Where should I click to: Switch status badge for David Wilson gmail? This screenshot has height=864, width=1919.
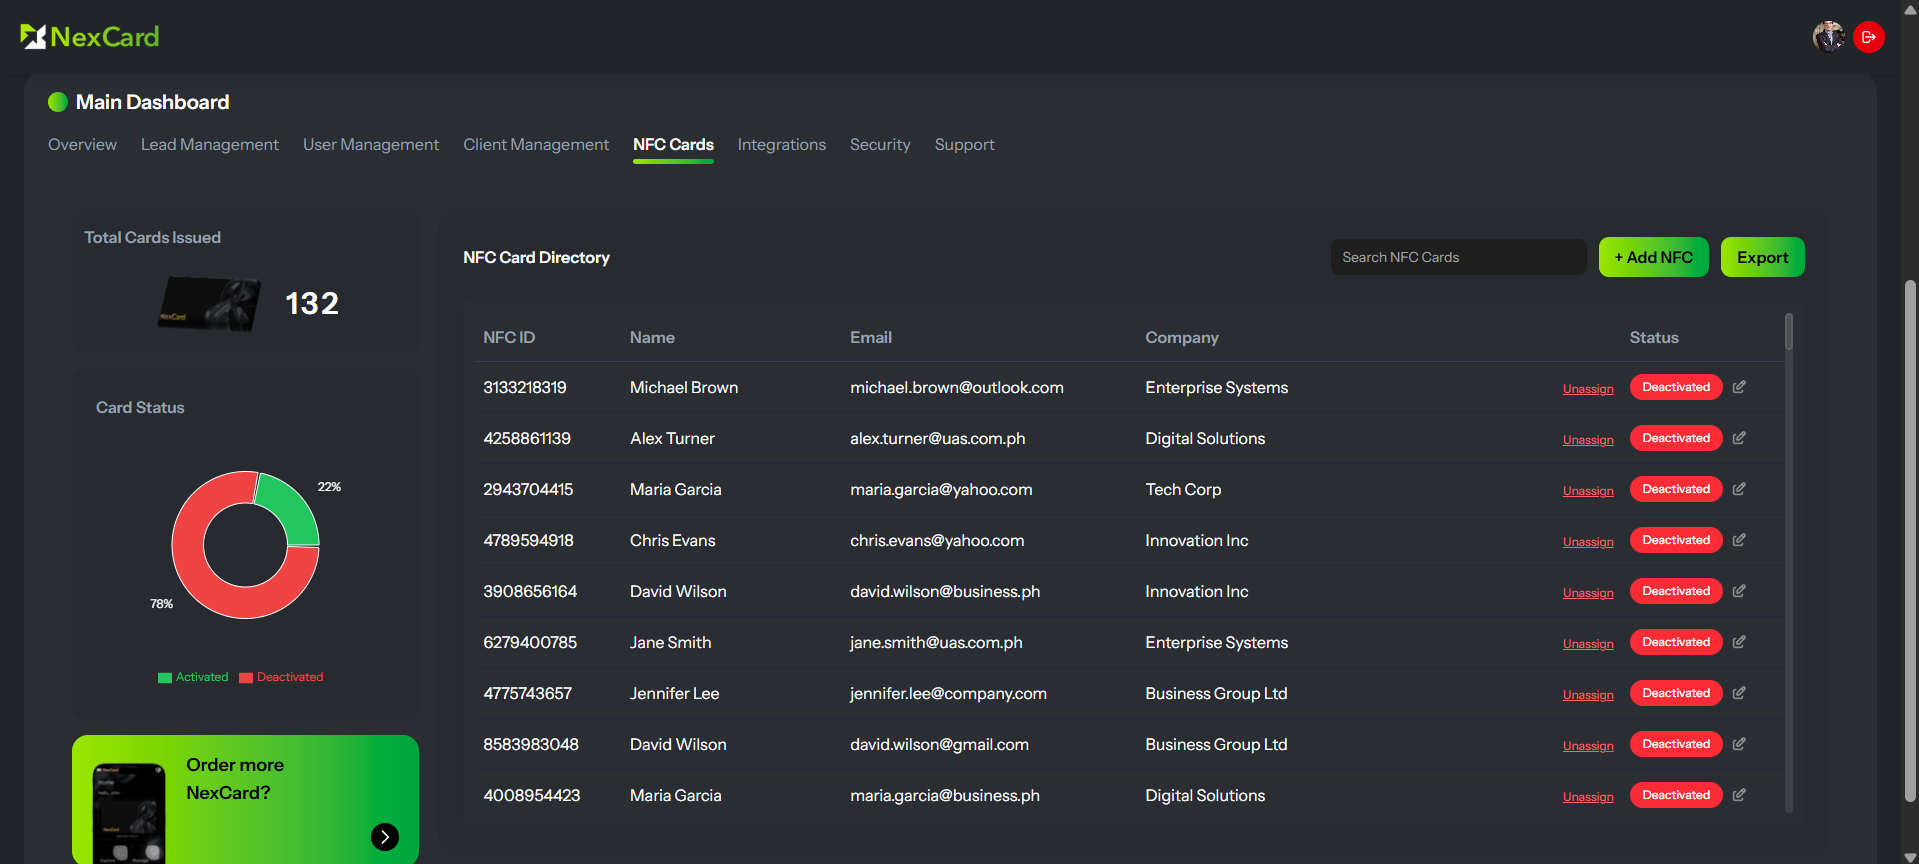[1675, 744]
